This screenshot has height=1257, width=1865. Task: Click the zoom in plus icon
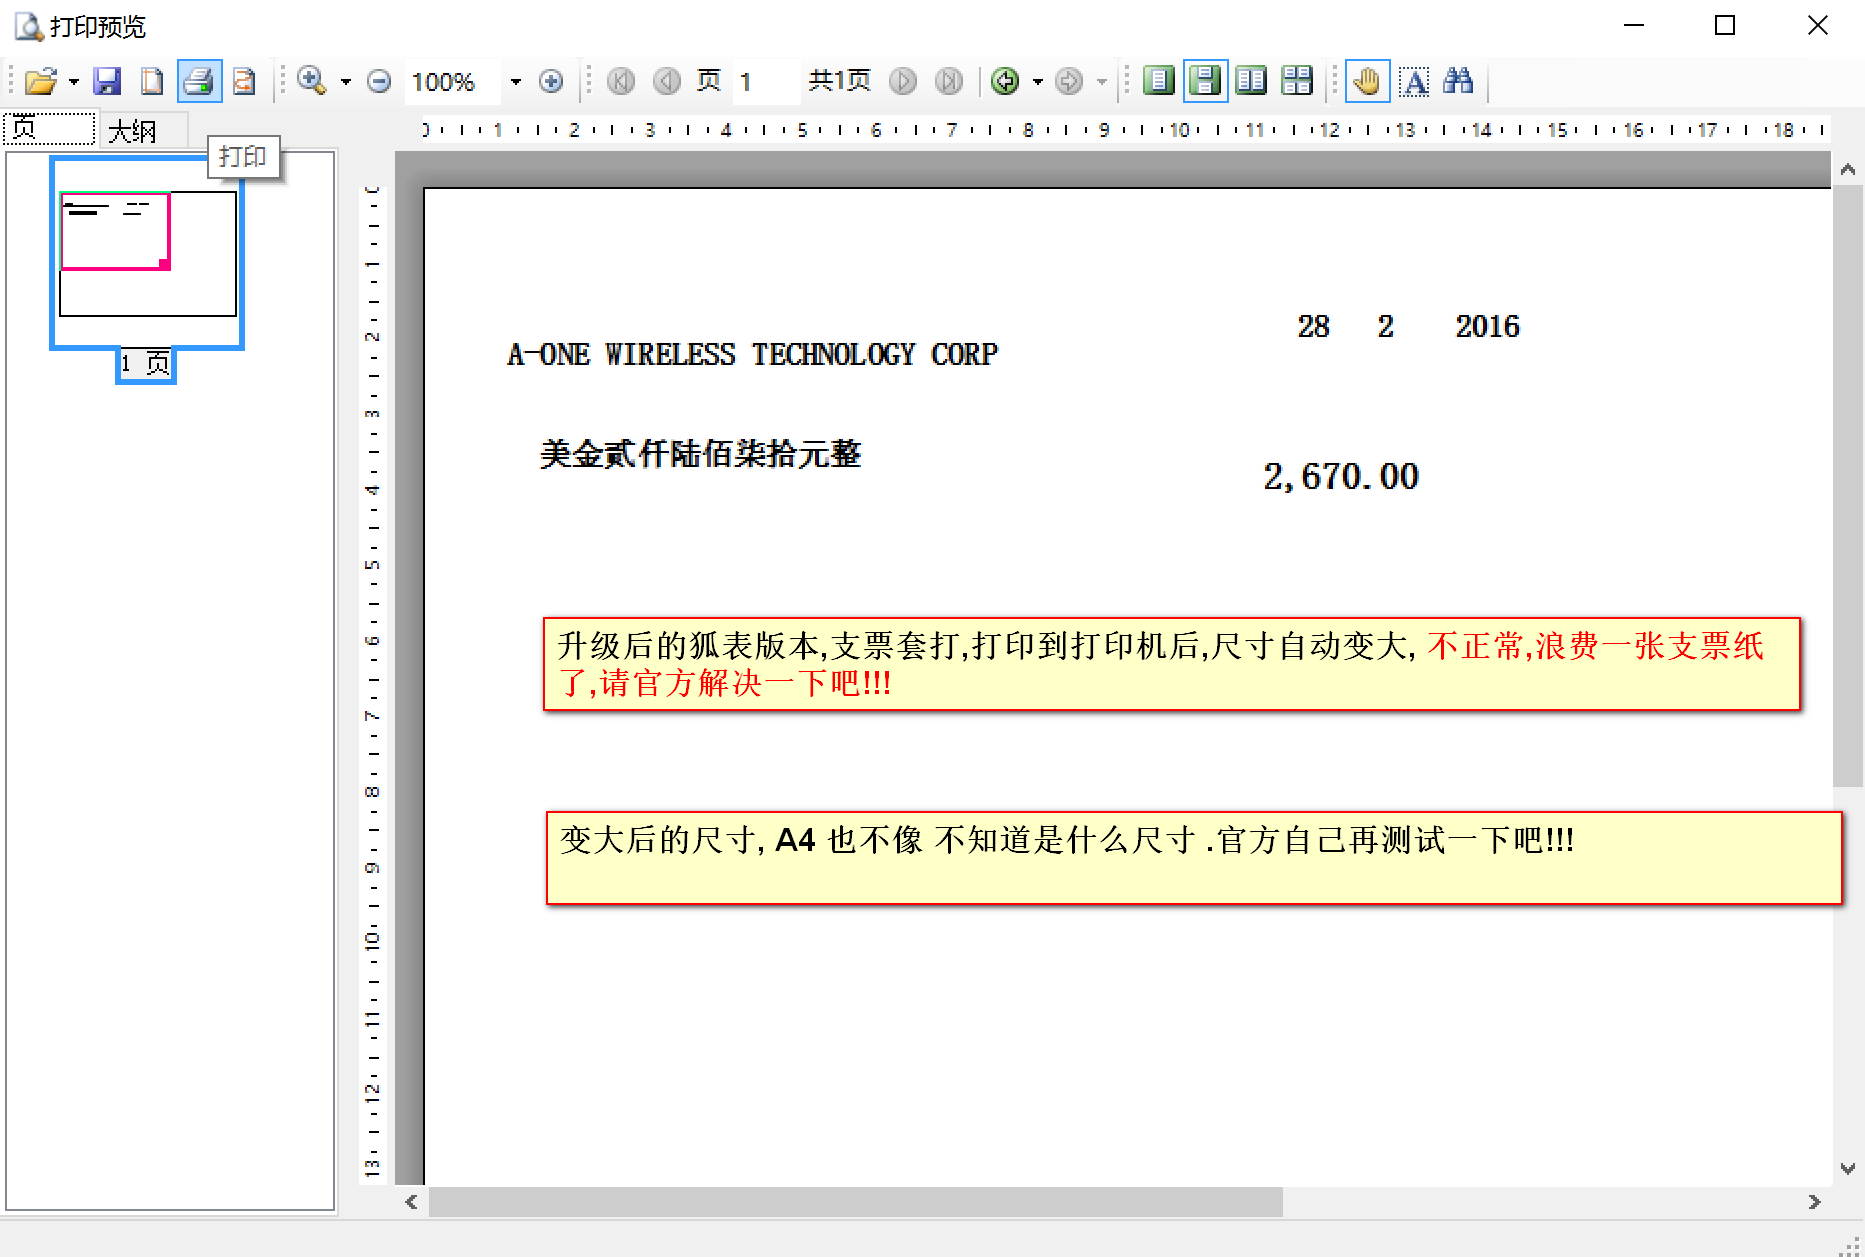(x=551, y=81)
